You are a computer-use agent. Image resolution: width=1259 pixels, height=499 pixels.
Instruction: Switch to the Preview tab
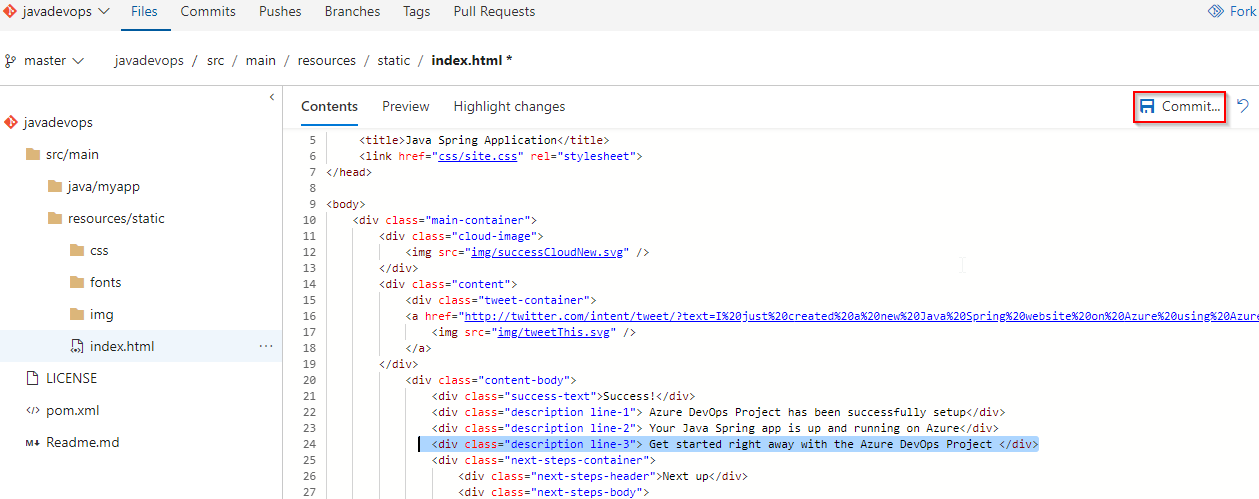(x=406, y=106)
